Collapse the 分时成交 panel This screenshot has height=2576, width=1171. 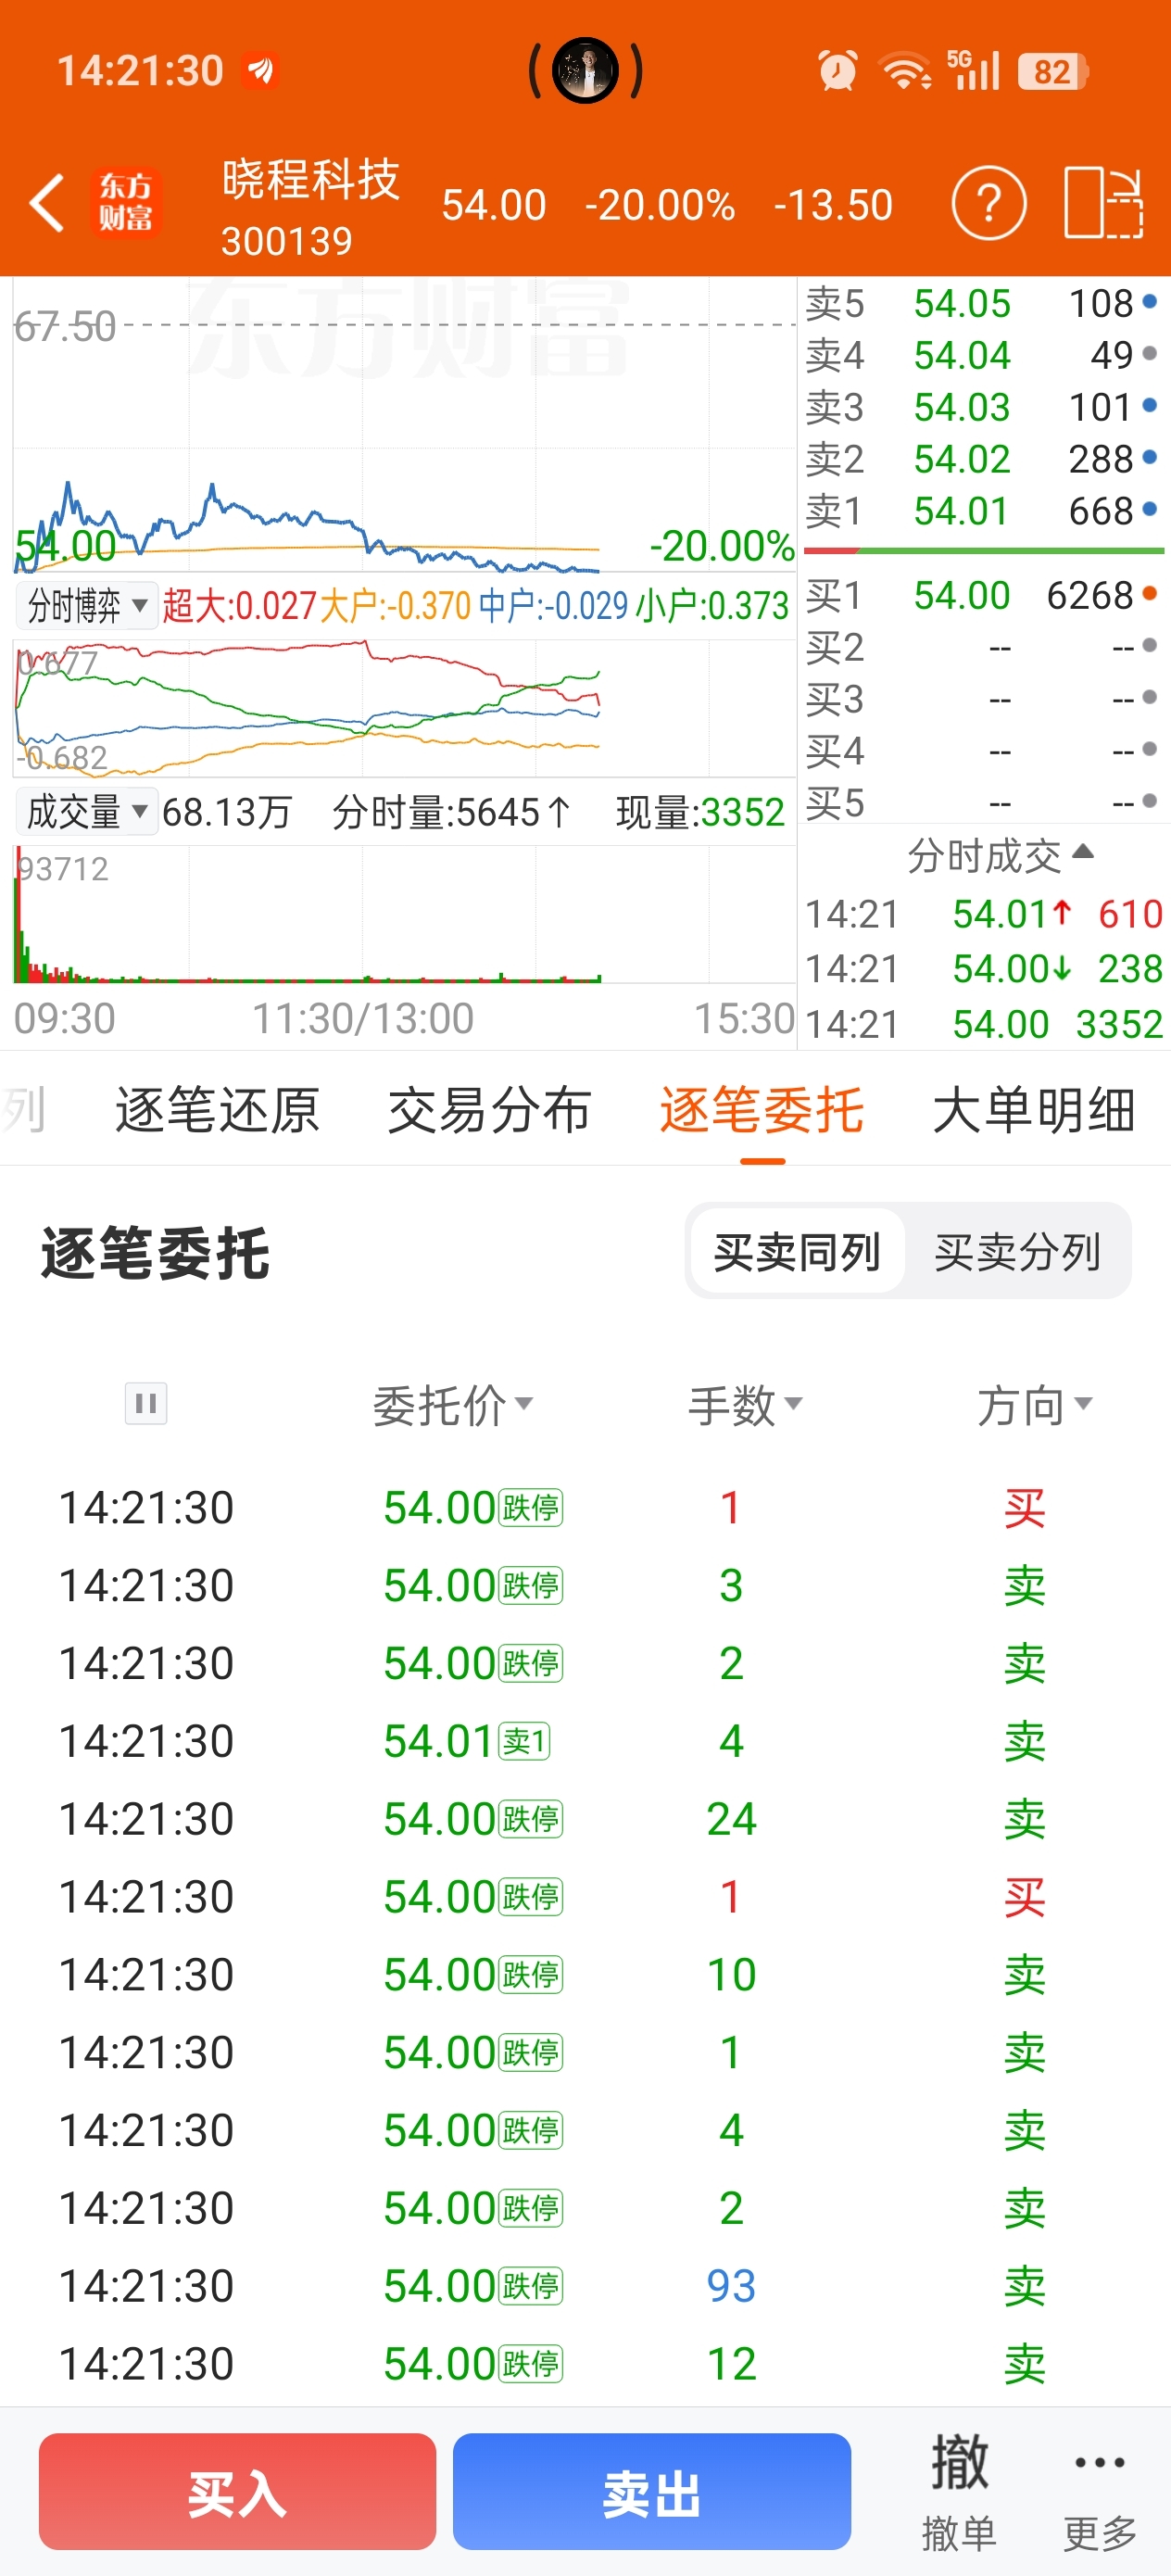(x=999, y=855)
